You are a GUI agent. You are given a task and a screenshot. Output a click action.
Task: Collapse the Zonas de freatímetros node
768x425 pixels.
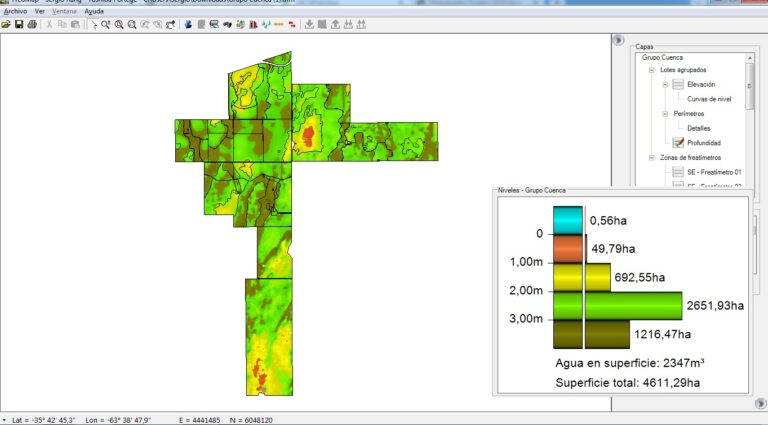(x=652, y=158)
